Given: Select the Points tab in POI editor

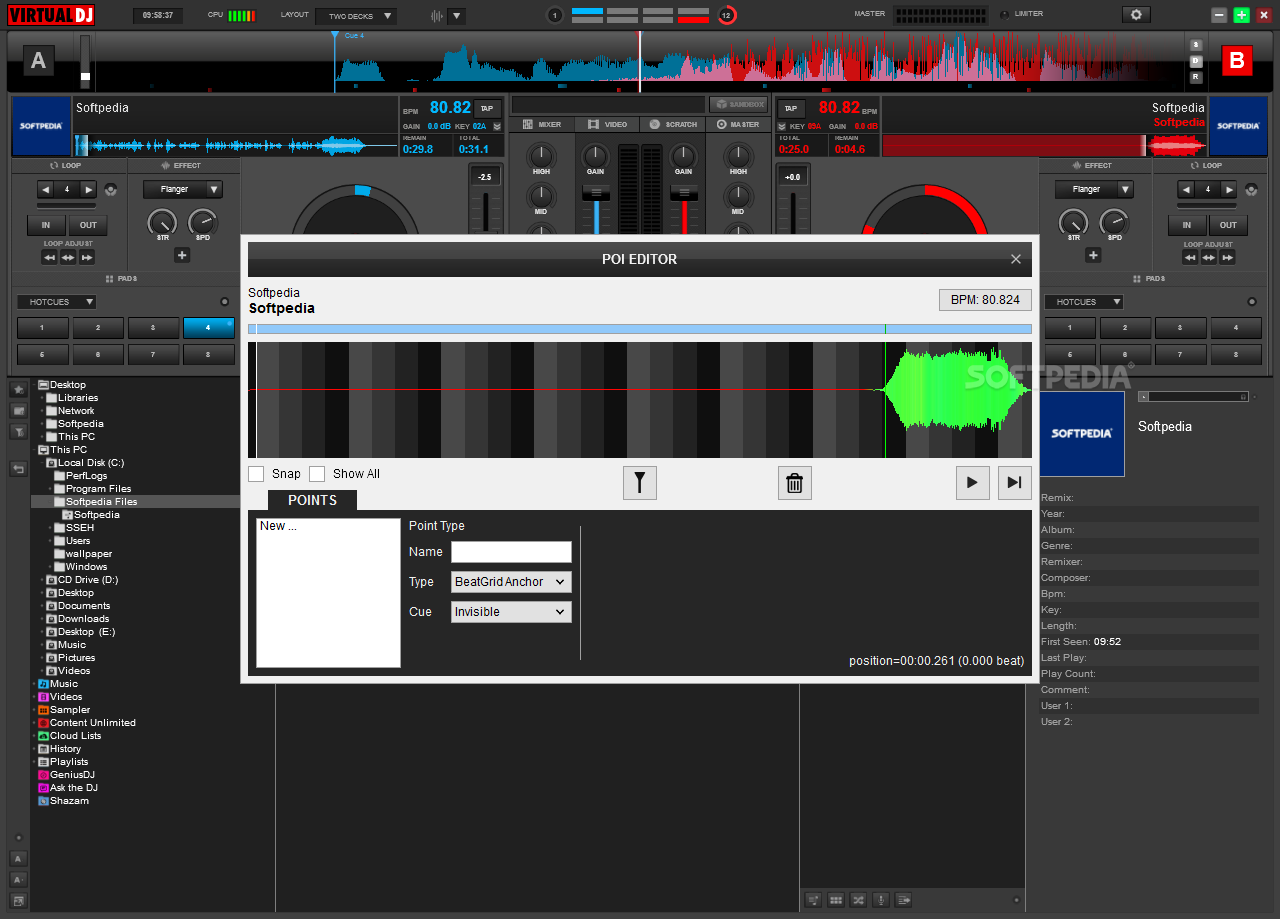Looking at the screenshot, I should 312,500.
